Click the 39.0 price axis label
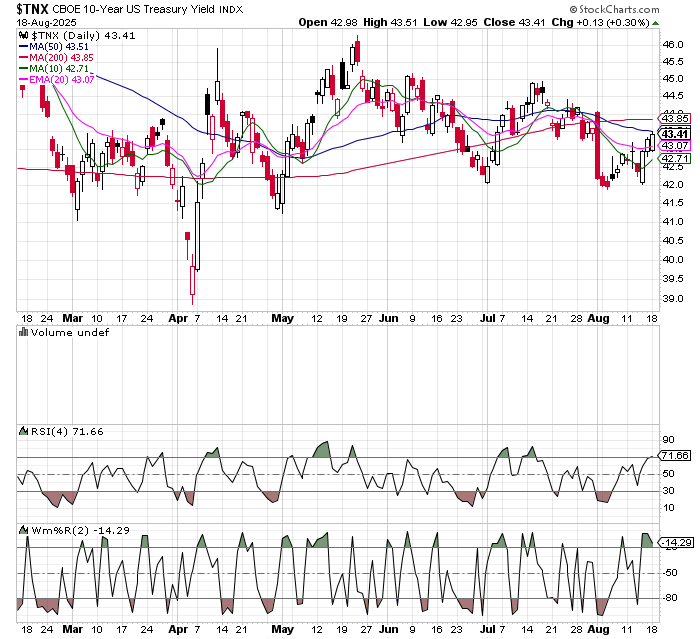The width and height of the screenshot is (700, 639). click(673, 299)
